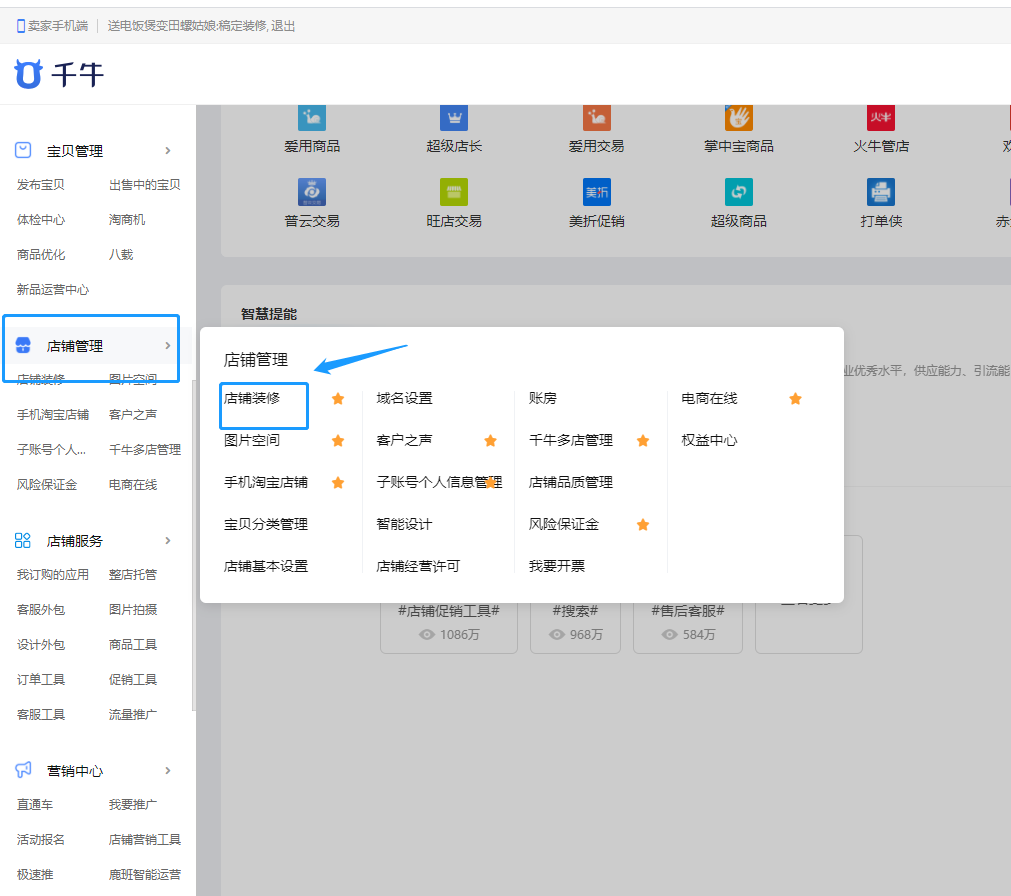Open the 爱用交易 app icon
The image size is (1011, 896).
596,117
